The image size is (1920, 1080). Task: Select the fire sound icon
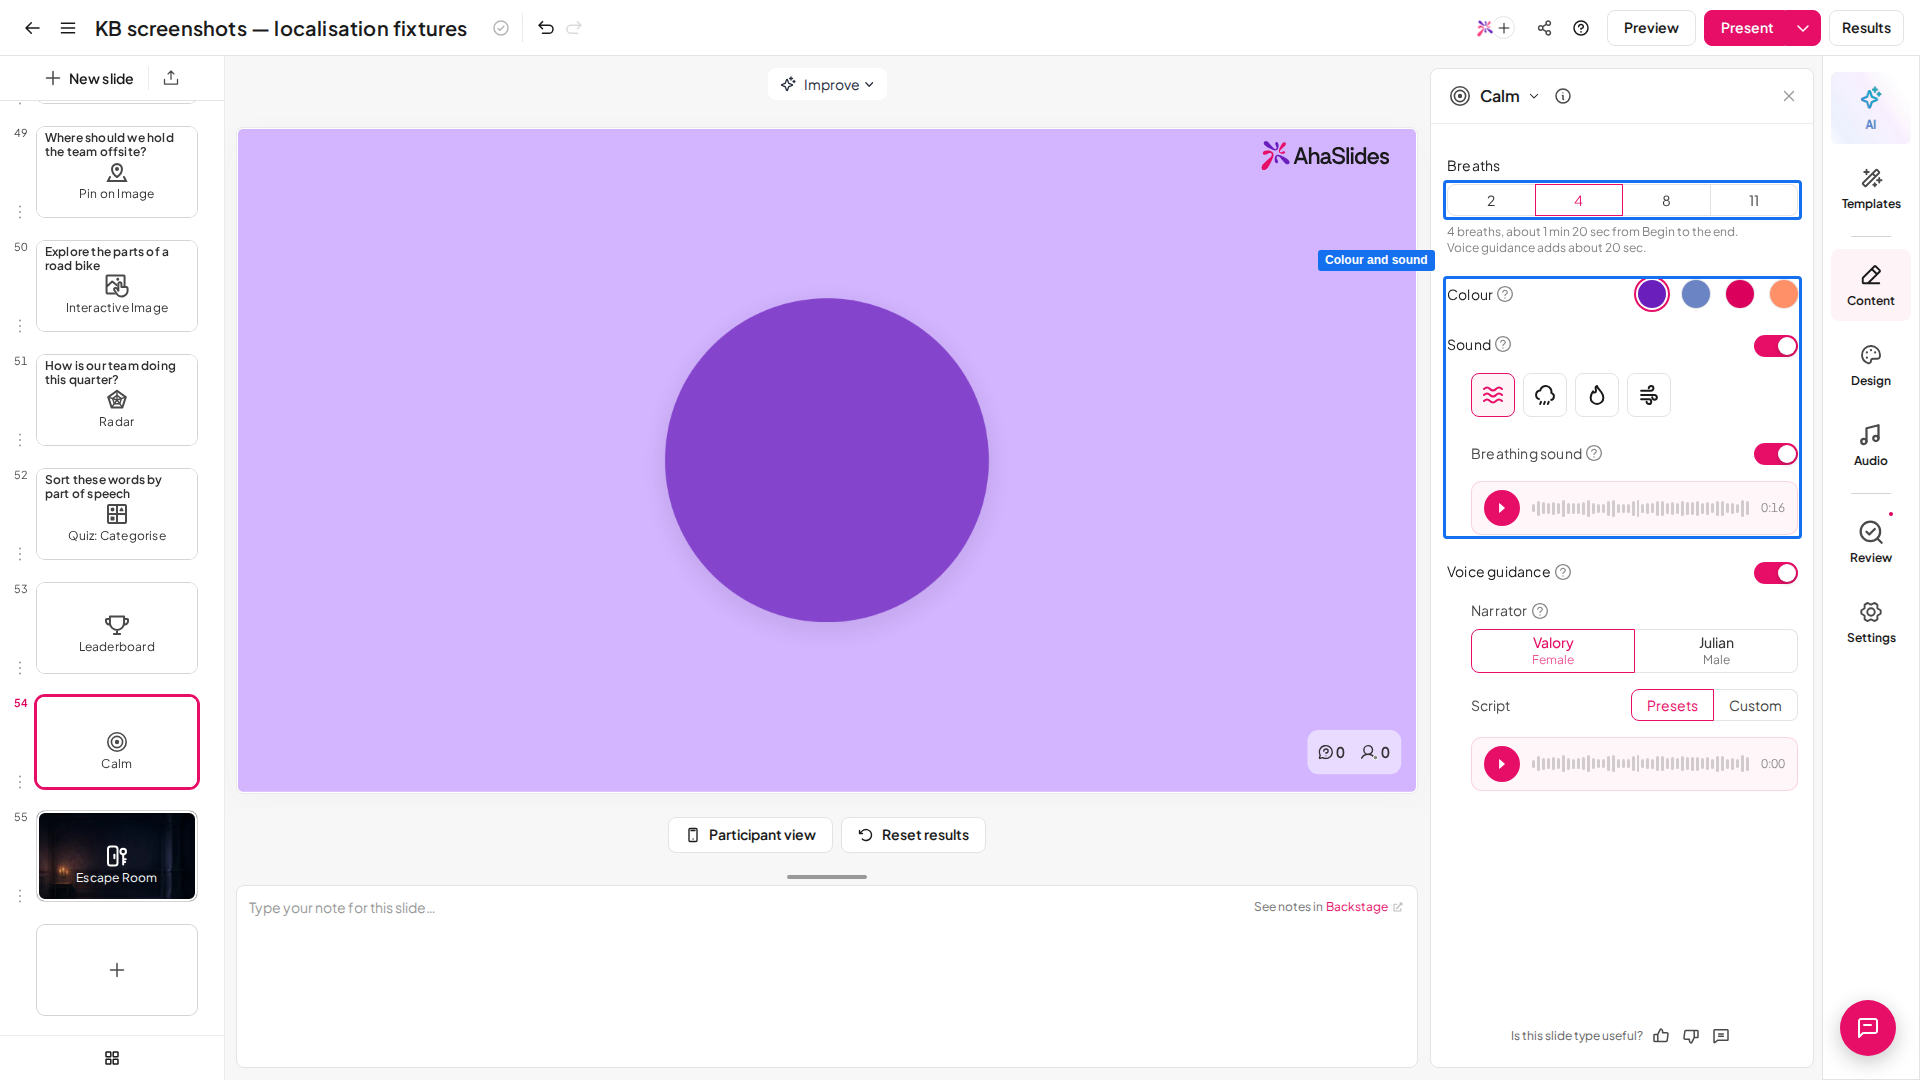tap(1597, 395)
